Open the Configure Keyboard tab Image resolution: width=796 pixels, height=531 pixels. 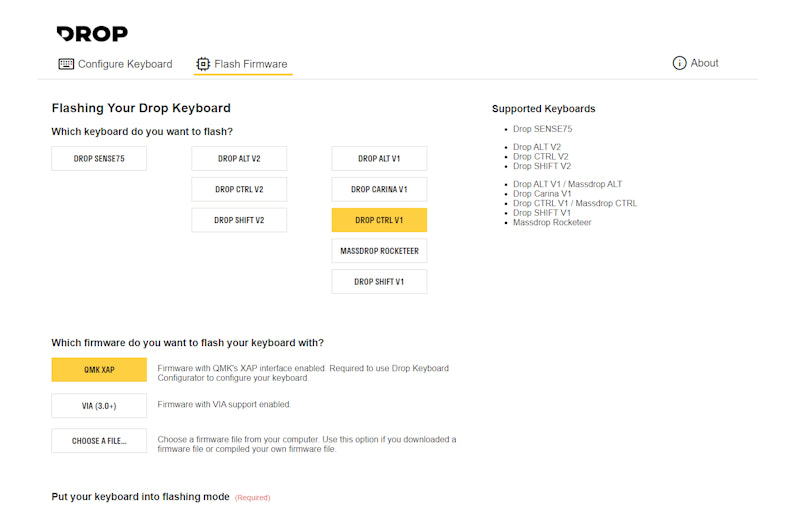point(125,64)
